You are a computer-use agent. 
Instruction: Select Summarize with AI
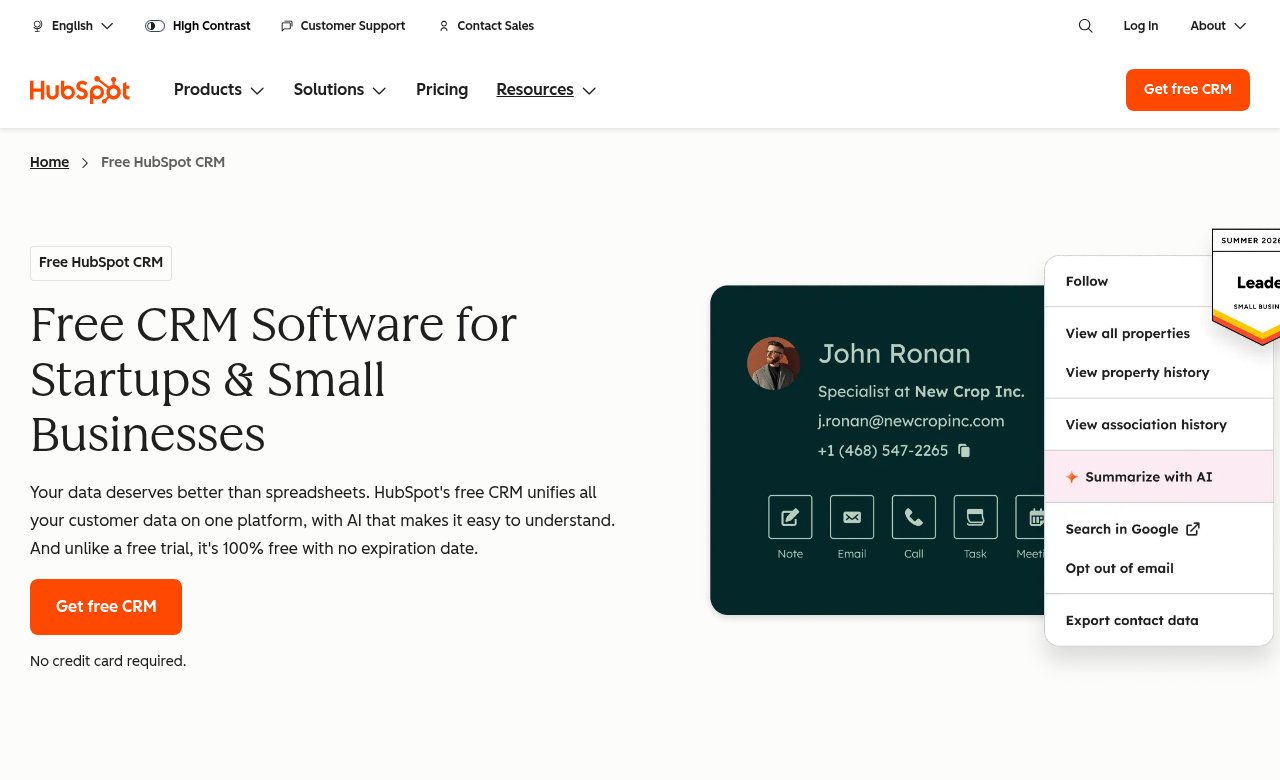[1159, 477]
